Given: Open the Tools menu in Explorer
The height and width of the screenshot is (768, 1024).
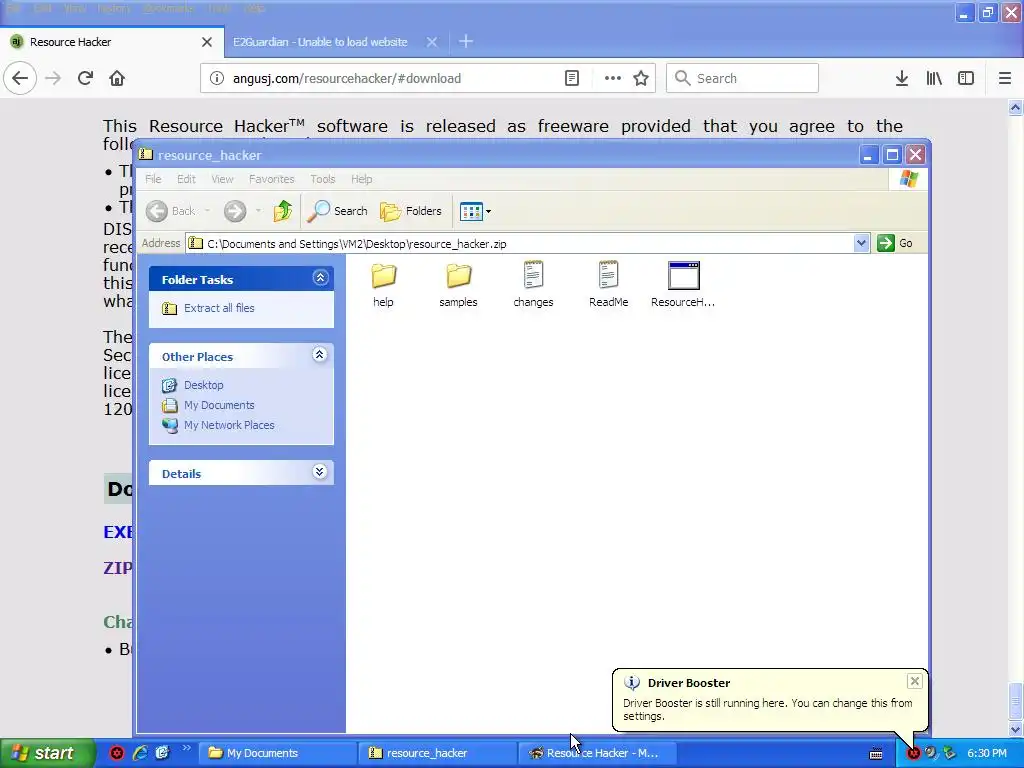Looking at the screenshot, I should 323,179.
